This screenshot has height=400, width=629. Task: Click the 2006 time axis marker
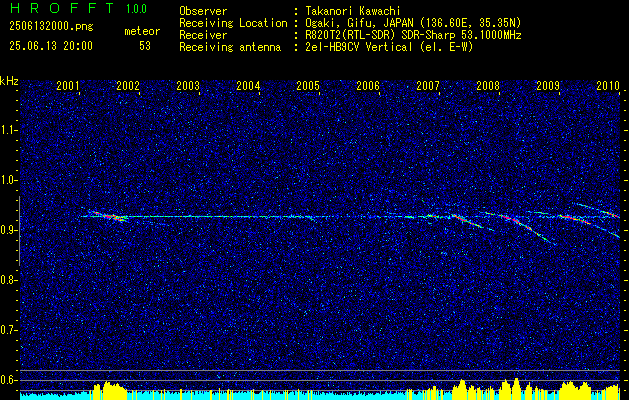(x=368, y=85)
